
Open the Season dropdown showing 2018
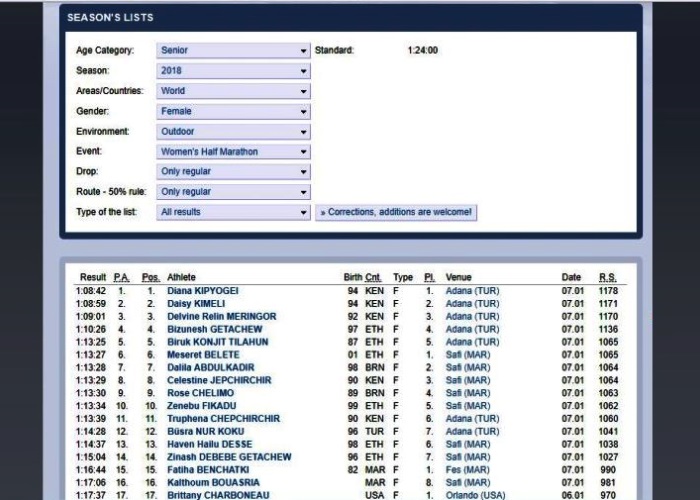[x=233, y=71]
